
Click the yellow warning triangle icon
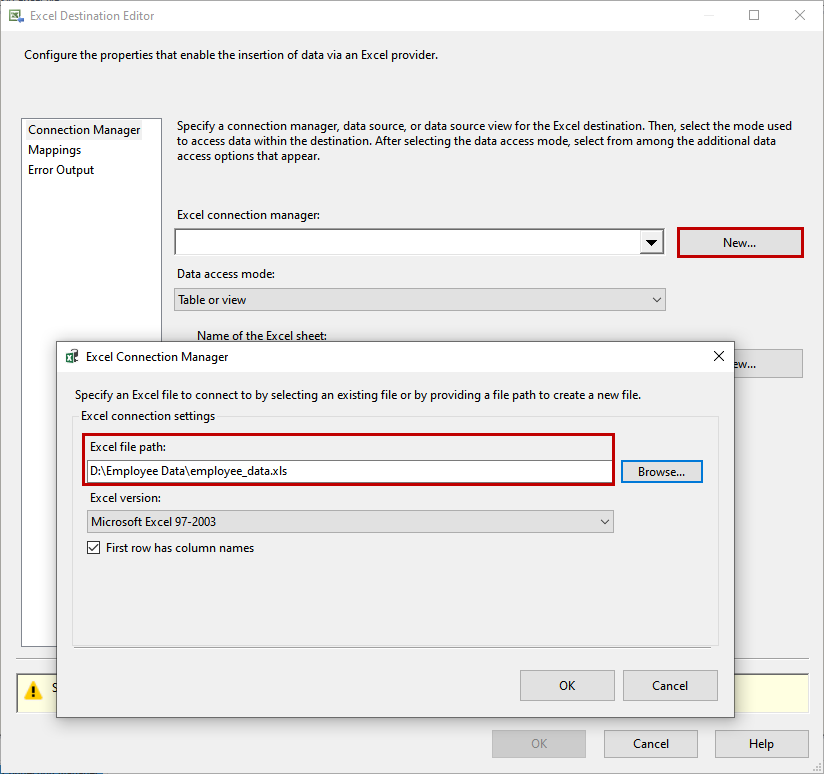click(x=33, y=690)
